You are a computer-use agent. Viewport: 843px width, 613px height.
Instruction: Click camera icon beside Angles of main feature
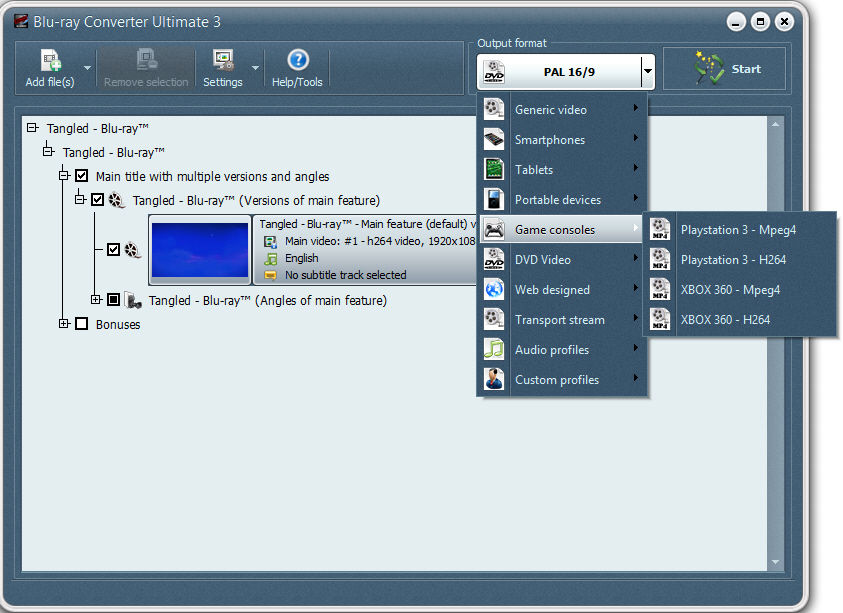click(133, 300)
